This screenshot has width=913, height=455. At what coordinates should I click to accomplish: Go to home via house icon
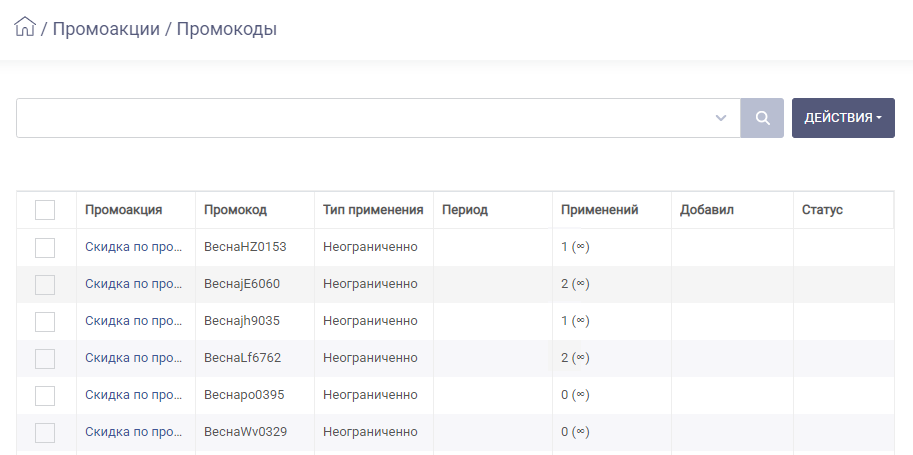[25, 27]
